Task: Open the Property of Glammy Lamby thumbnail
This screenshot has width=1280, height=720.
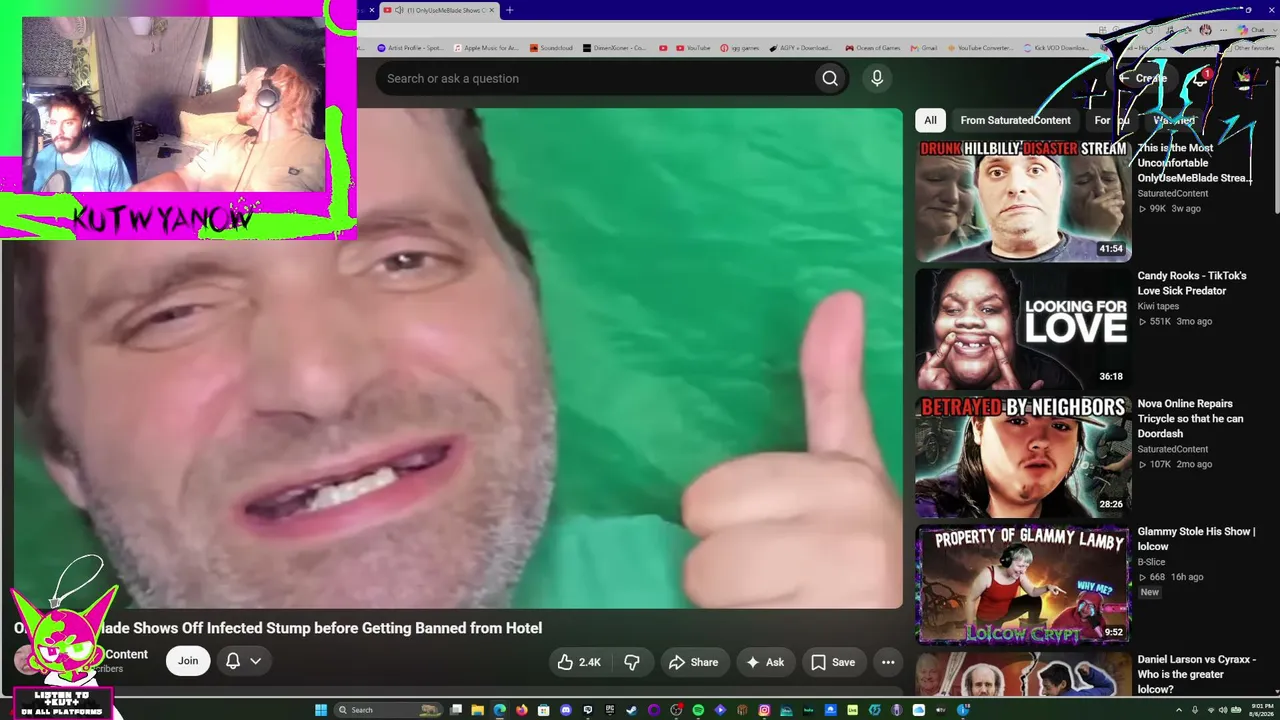Action: click(1023, 585)
